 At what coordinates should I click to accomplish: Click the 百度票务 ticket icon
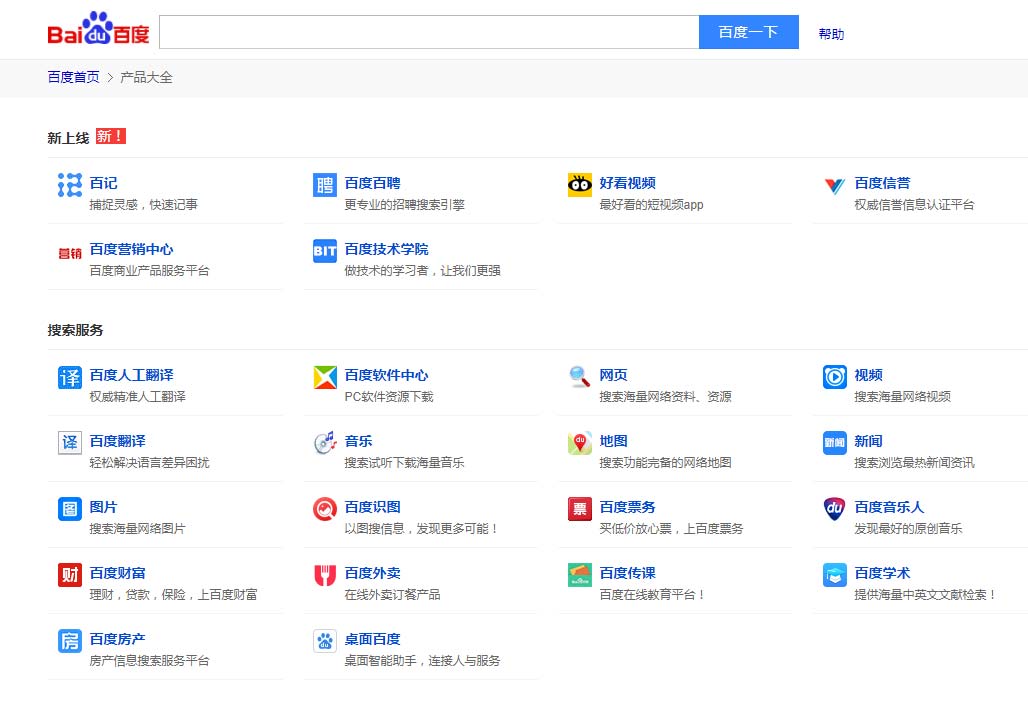580,509
